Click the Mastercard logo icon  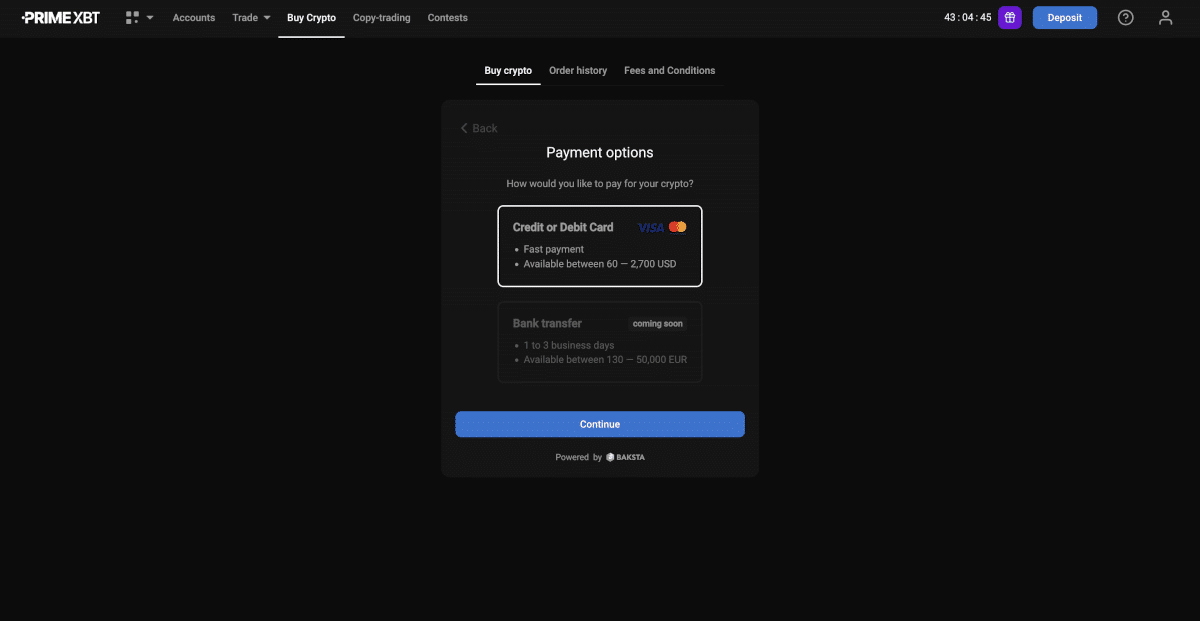[x=678, y=227]
